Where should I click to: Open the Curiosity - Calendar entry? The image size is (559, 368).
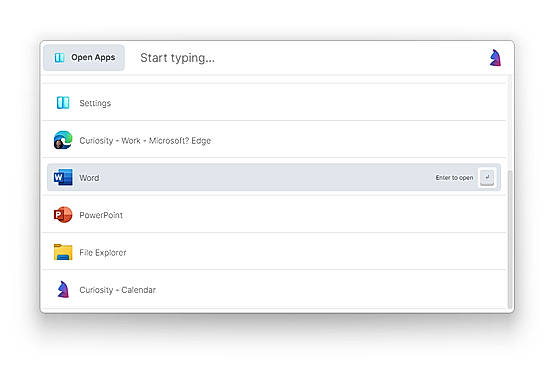coord(274,290)
